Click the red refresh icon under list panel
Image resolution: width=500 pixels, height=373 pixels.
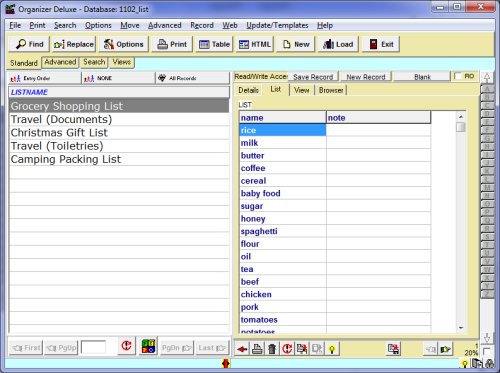pyautogui.click(x=126, y=346)
